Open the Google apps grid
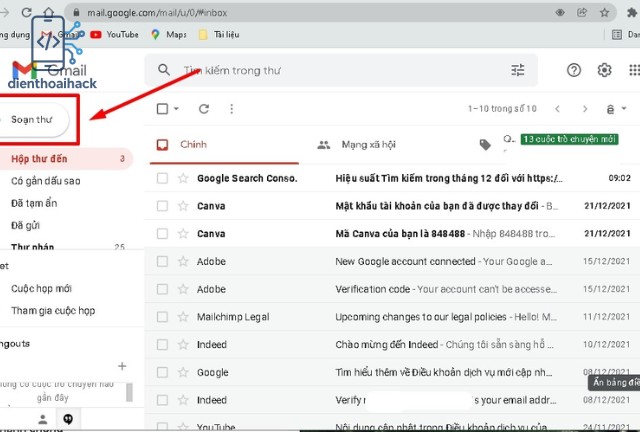The height and width of the screenshot is (432, 640). [x=634, y=70]
